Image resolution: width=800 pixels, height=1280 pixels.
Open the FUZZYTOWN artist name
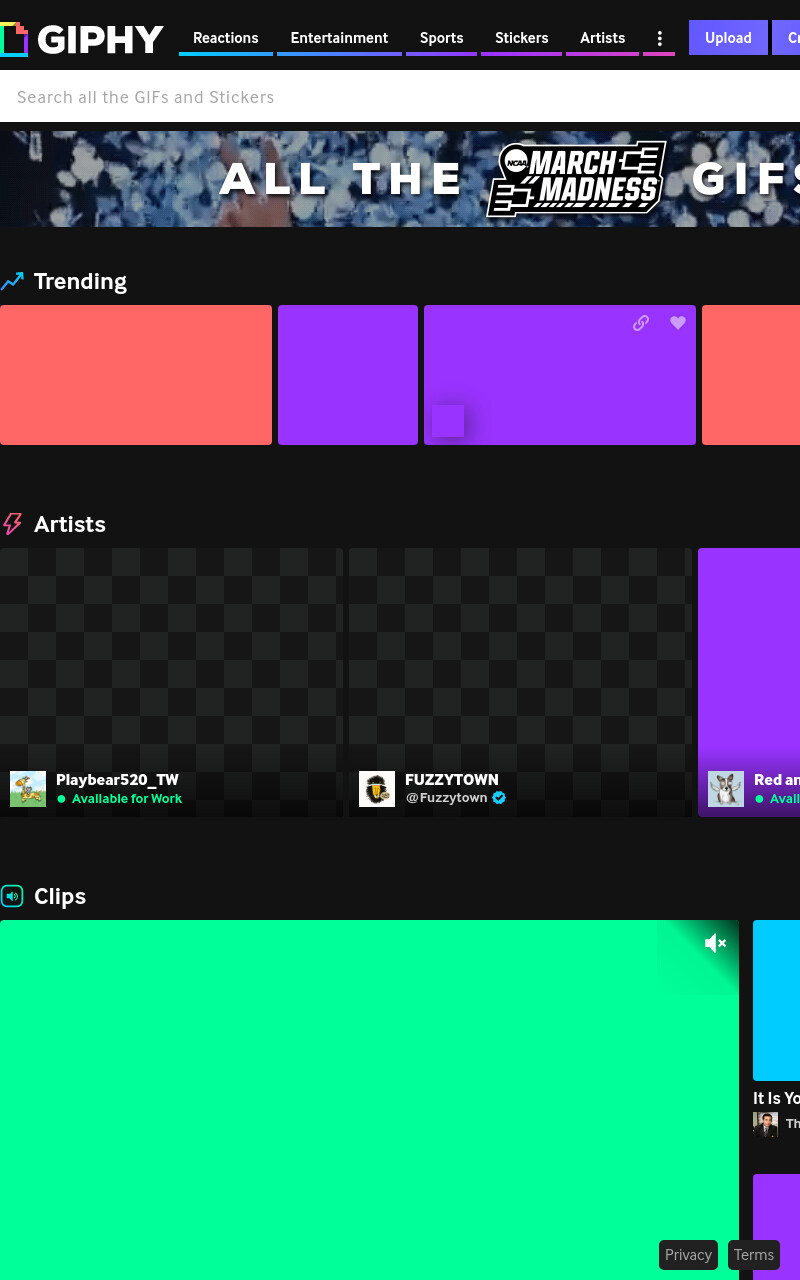(x=452, y=780)
